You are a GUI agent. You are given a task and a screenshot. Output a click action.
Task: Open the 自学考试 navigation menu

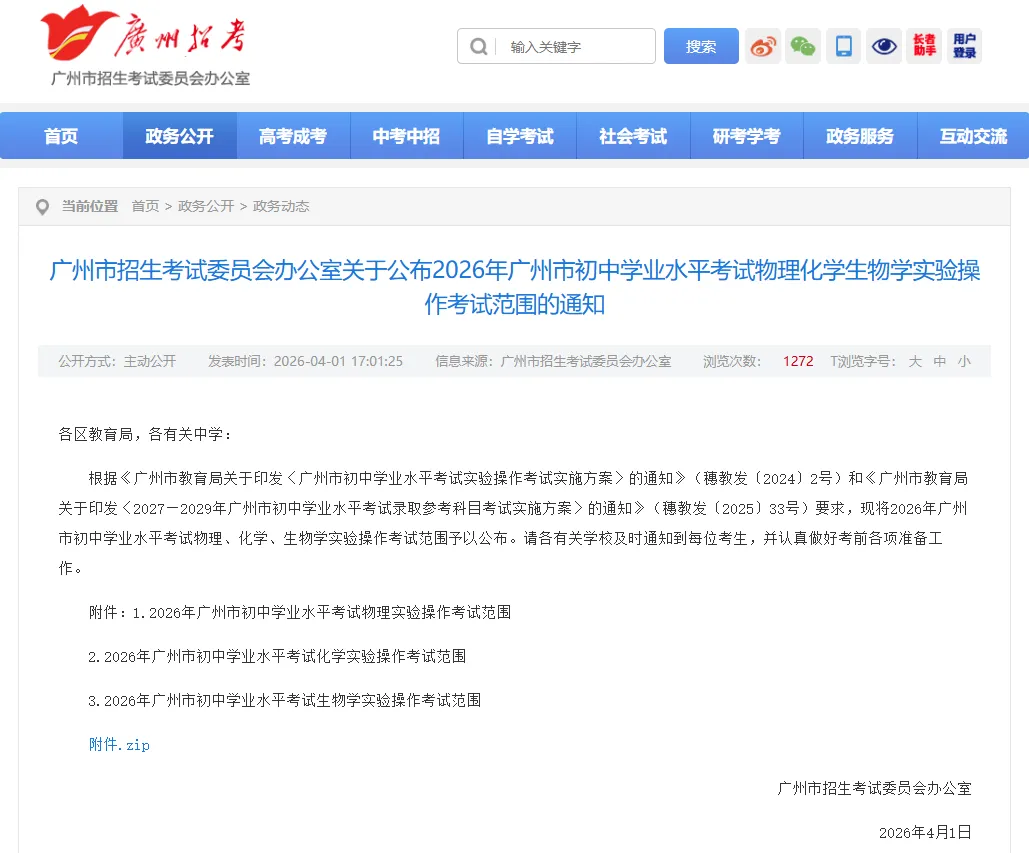(520, 135)
